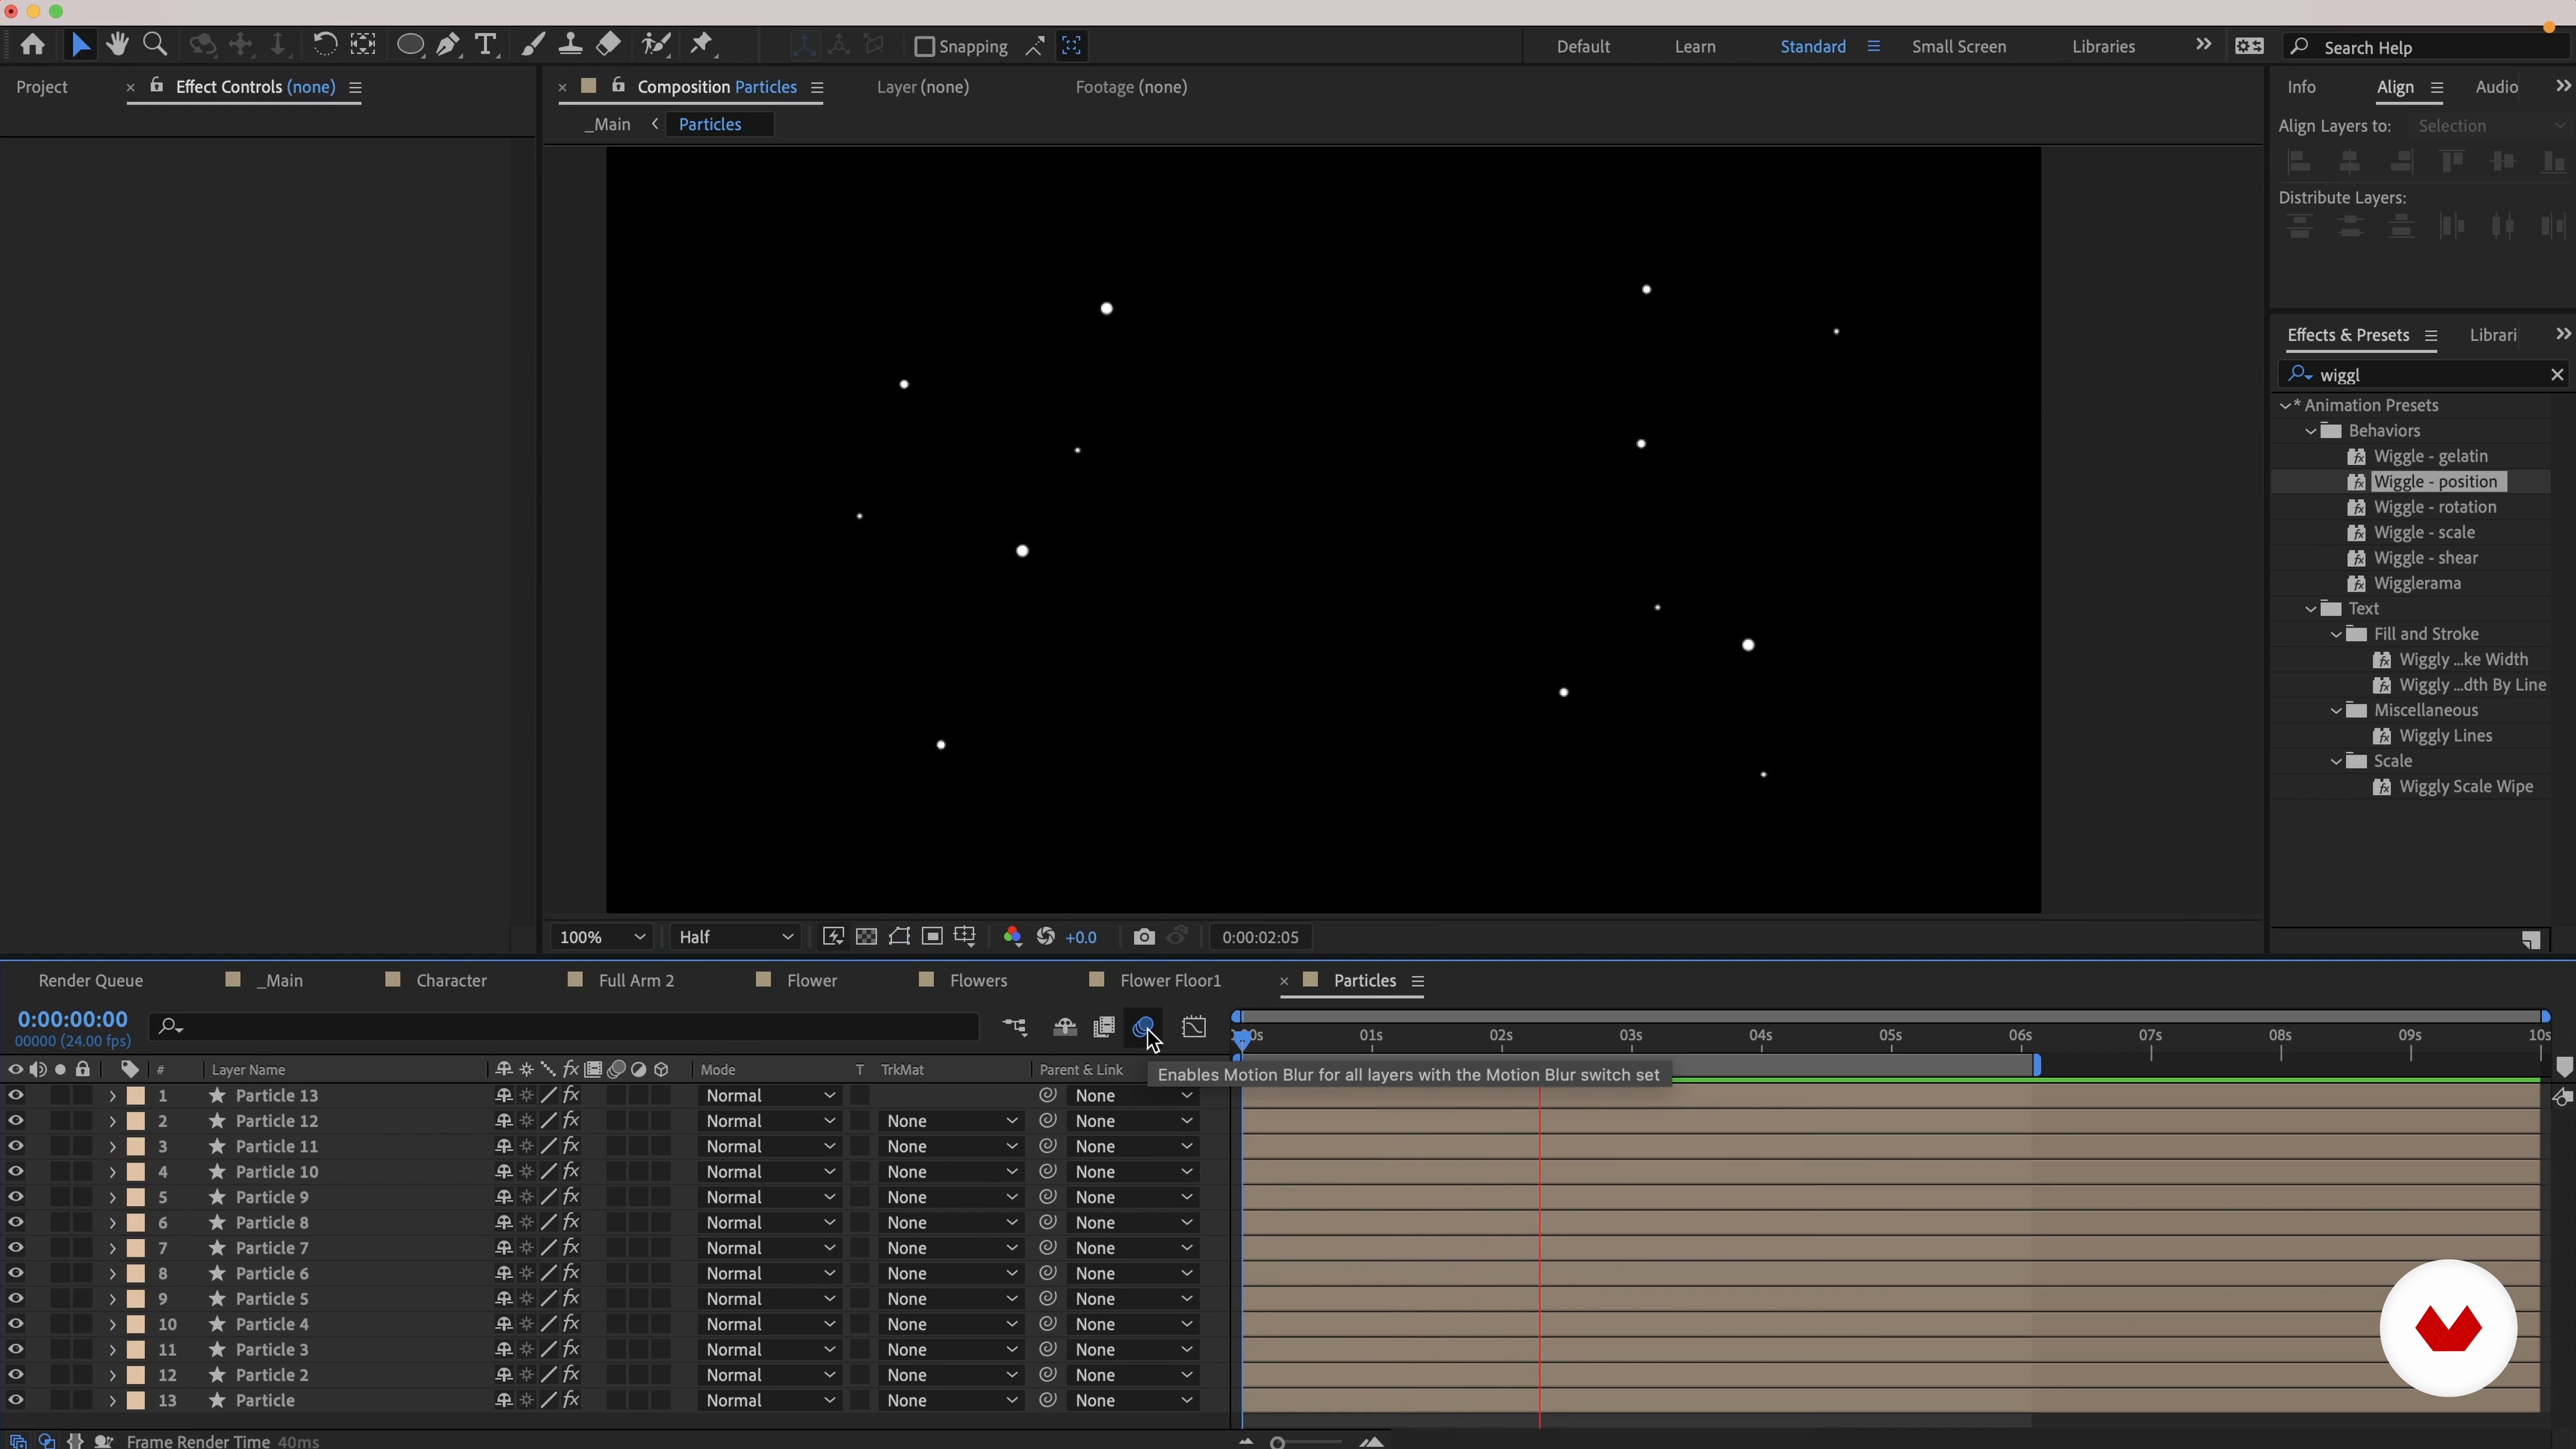The height and width of the screenshot is (1449, 2576).
Task: Toggle motion blur switch box for Particle 9
Action: [616, 1197]
